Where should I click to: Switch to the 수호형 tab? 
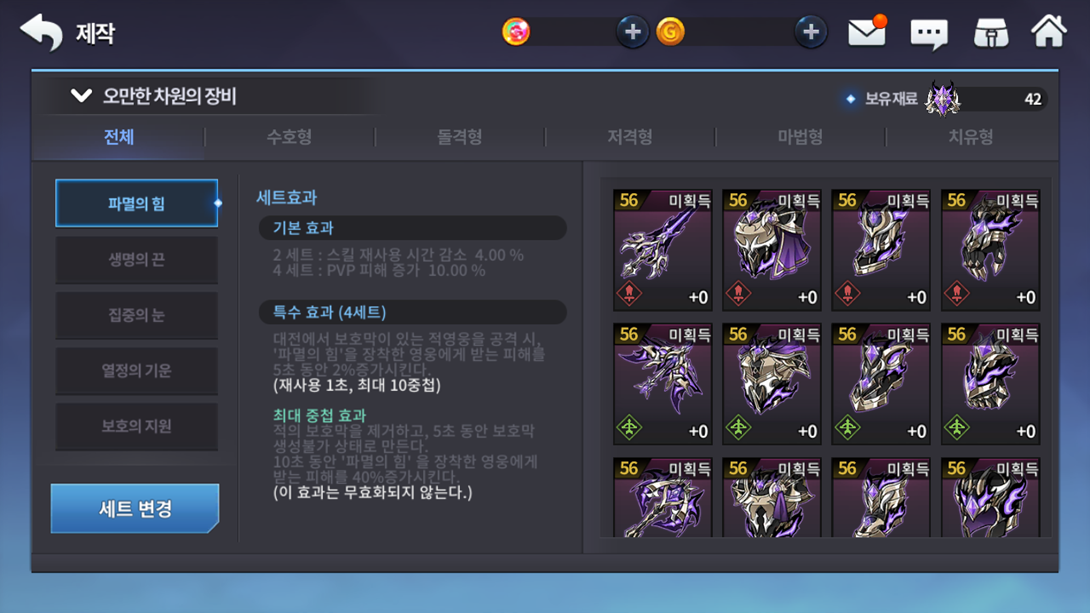[x=289, y=137]
